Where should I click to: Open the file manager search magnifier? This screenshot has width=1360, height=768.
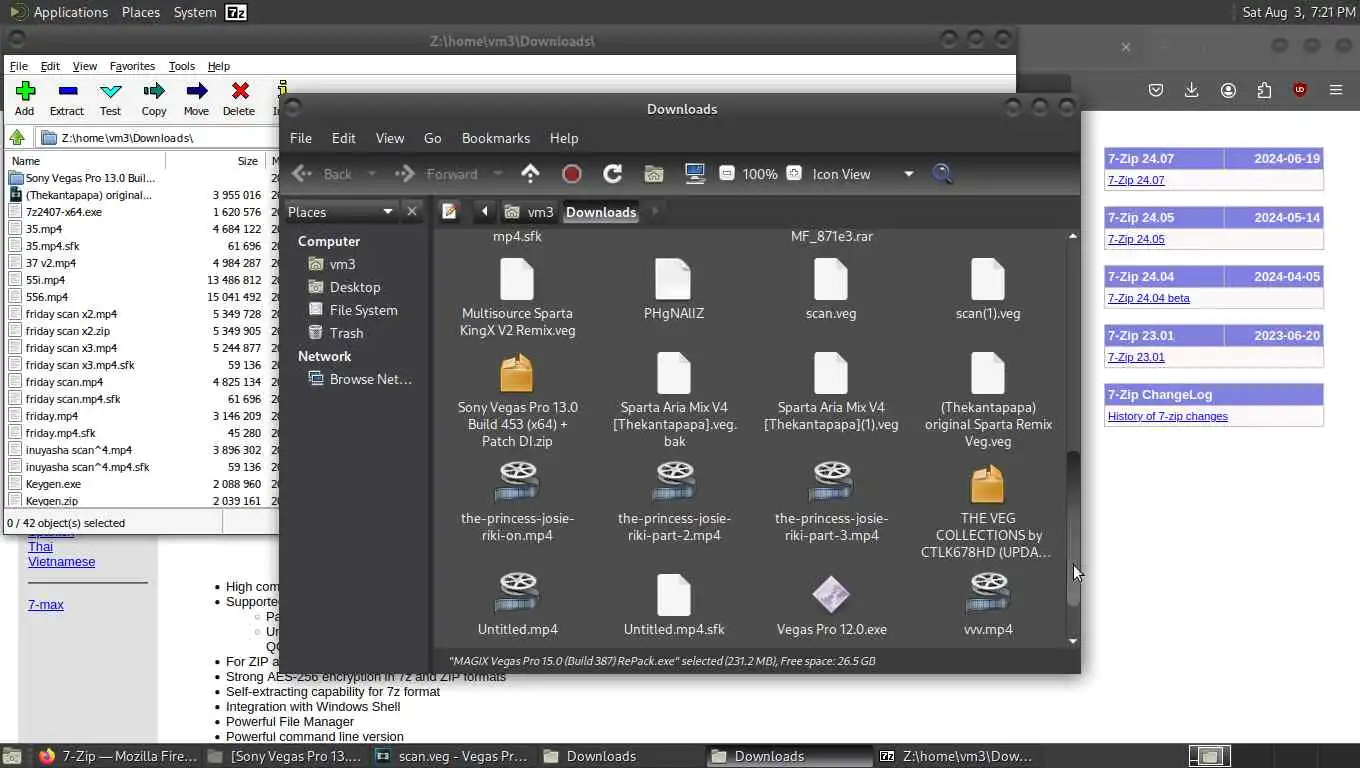[x=942, y=174]
